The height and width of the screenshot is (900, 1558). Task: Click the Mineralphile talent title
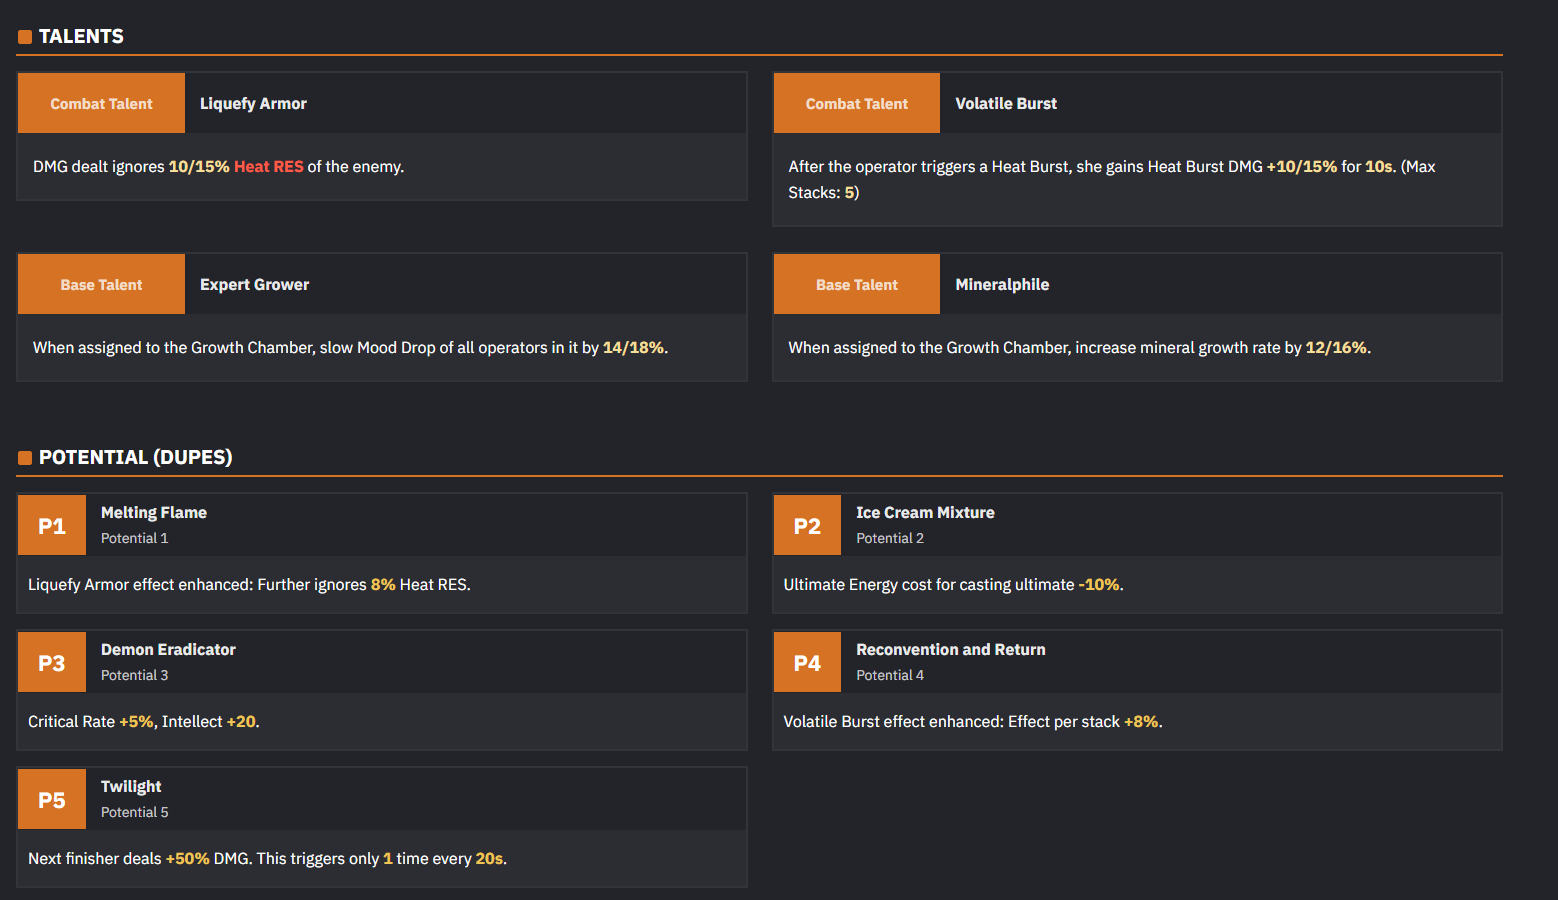pyautogui.click(x=1002, y=284)
